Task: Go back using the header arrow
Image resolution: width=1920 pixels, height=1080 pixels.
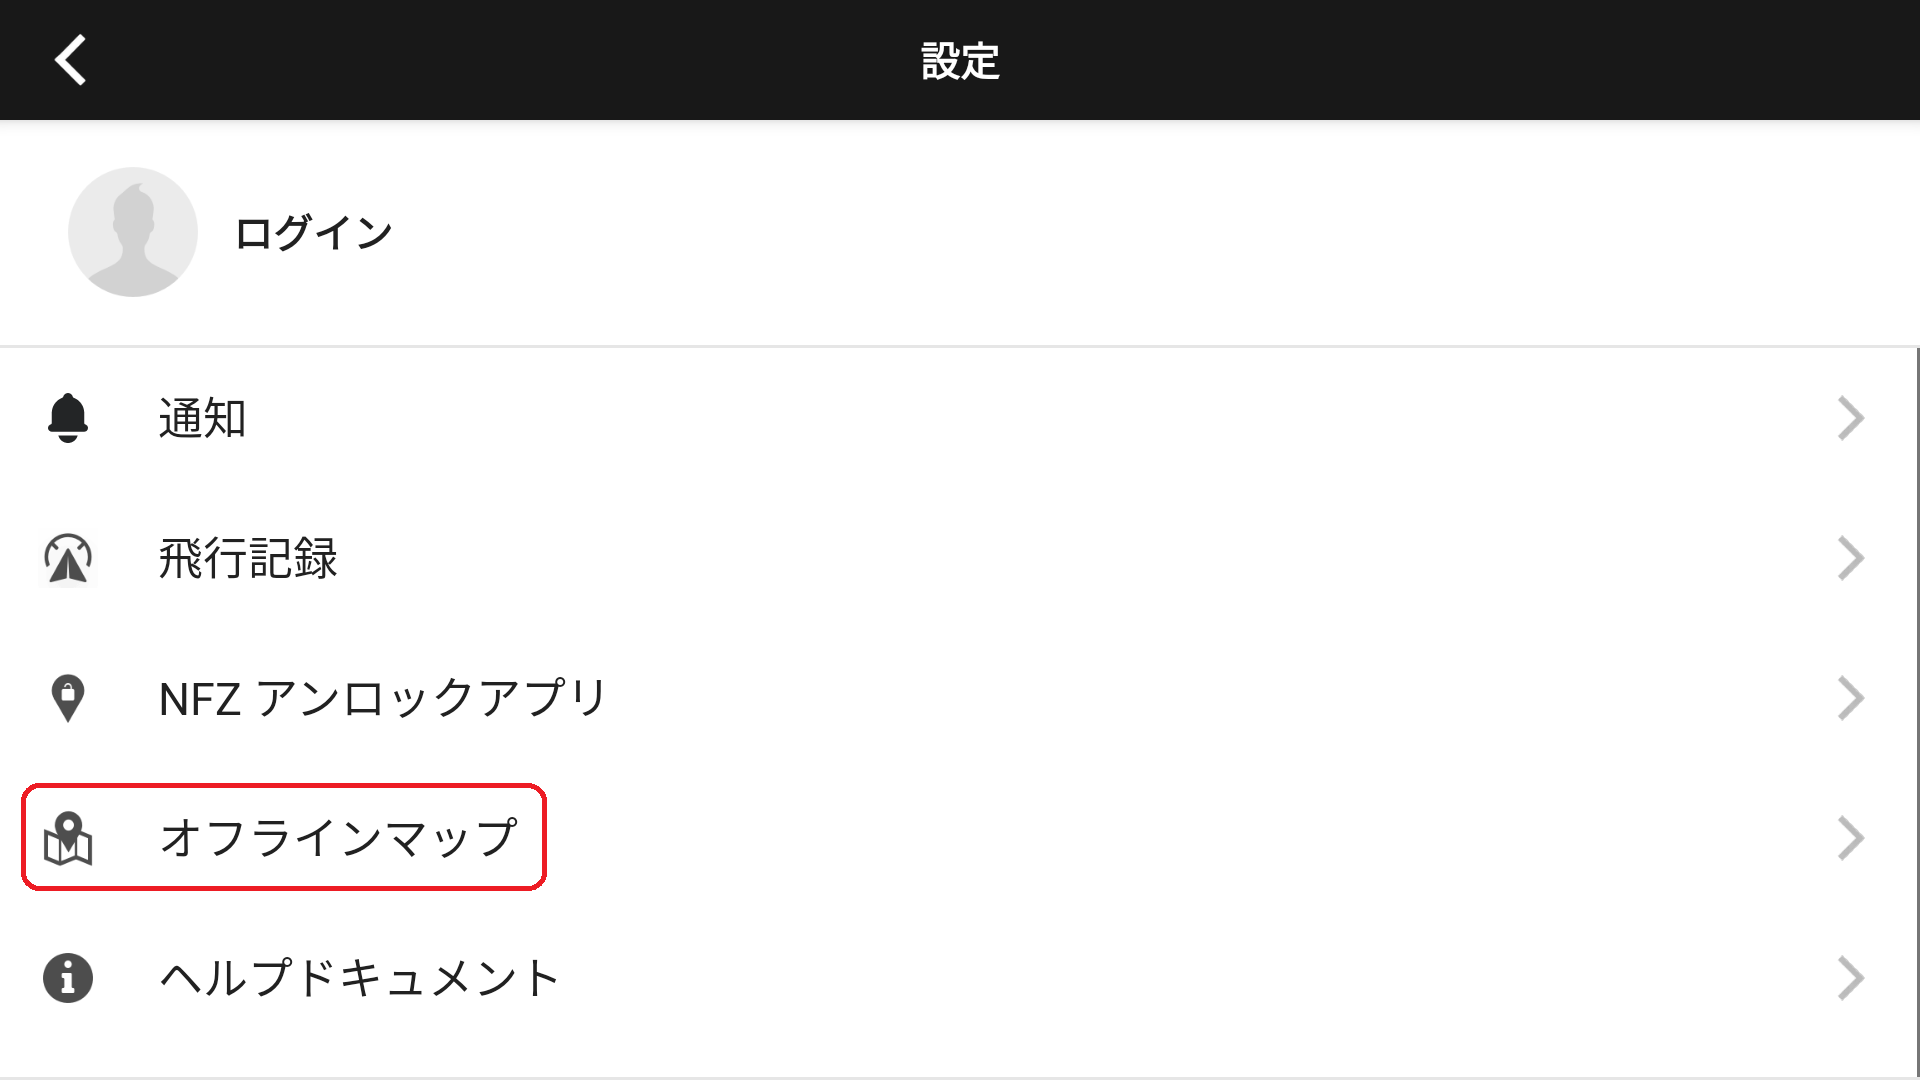Action: 70,60
